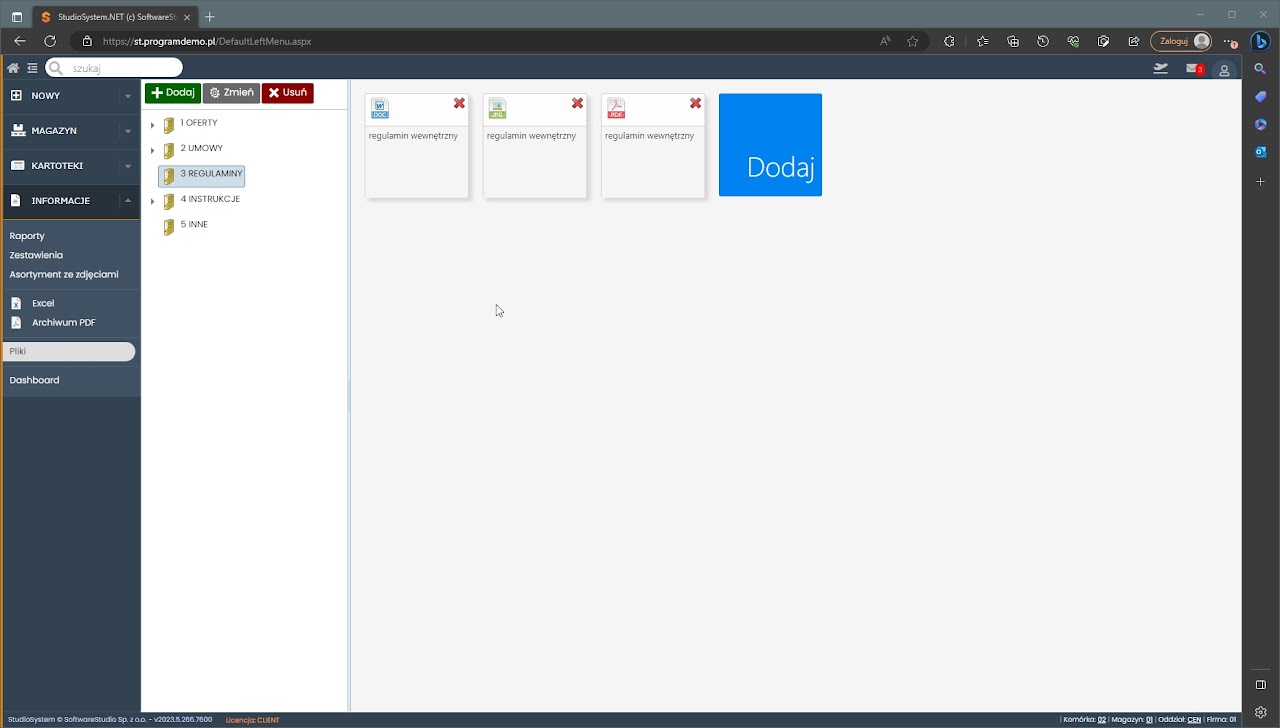1280x728 pixels.
Task: Click the home icon in the top bar
Action: point(13,68)
